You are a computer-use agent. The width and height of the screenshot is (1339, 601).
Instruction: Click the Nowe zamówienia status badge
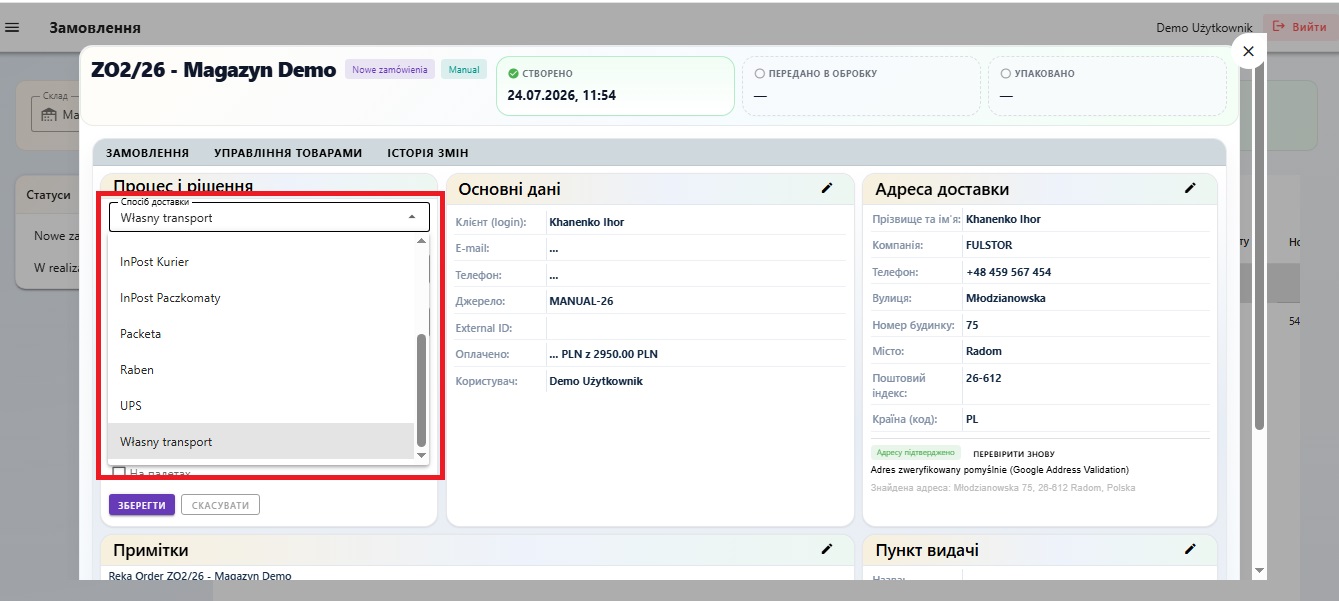[x=390, y=70]
